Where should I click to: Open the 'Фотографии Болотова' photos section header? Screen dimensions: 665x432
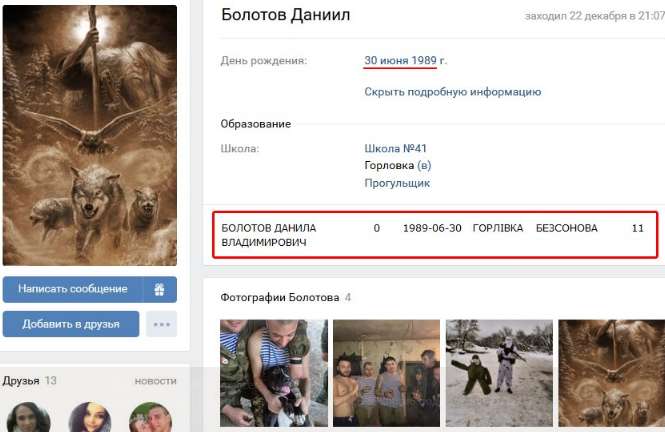tap(279, 297)
